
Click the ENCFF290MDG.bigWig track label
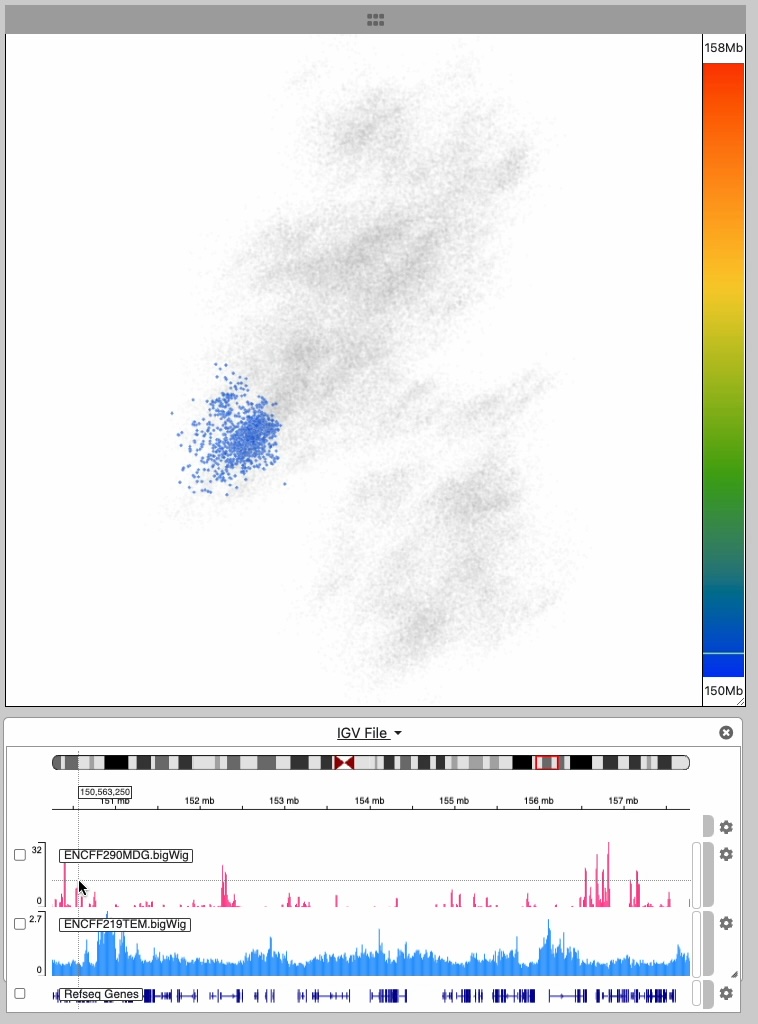[126, 855]
